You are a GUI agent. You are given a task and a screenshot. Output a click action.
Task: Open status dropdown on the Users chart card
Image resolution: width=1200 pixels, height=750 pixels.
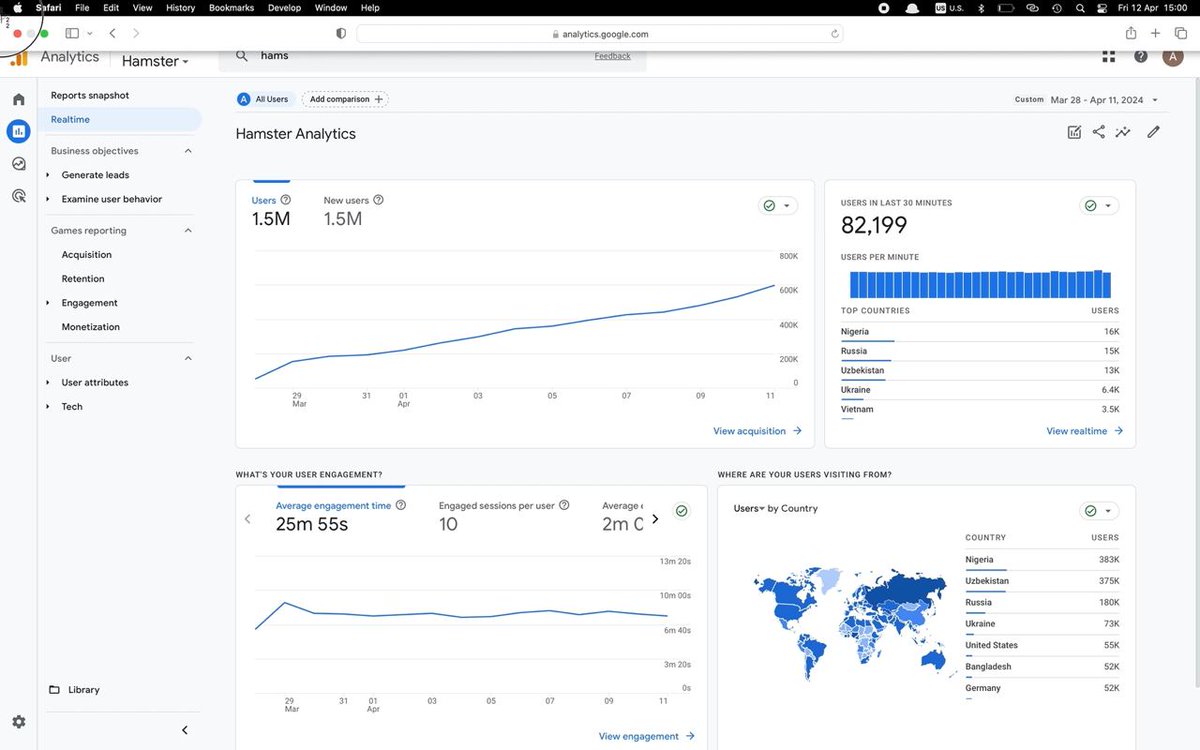click(778, 205)
